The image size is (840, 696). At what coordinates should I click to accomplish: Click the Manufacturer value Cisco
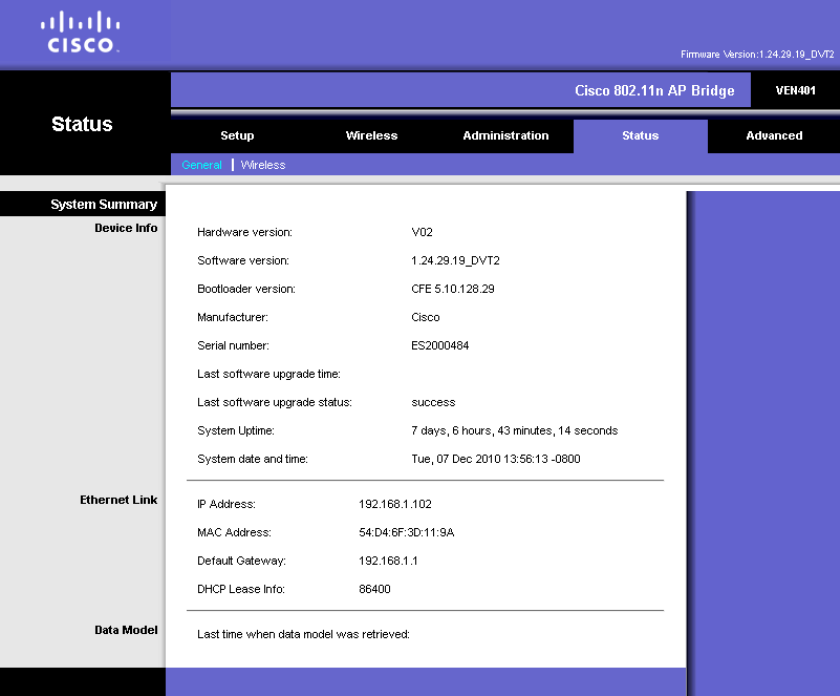pos(425,317)
